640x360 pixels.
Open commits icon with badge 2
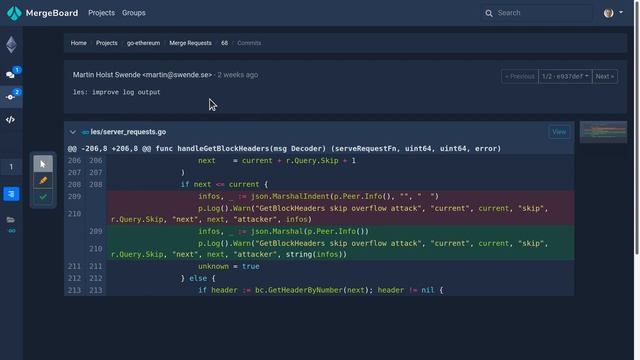tap(11, 97)
